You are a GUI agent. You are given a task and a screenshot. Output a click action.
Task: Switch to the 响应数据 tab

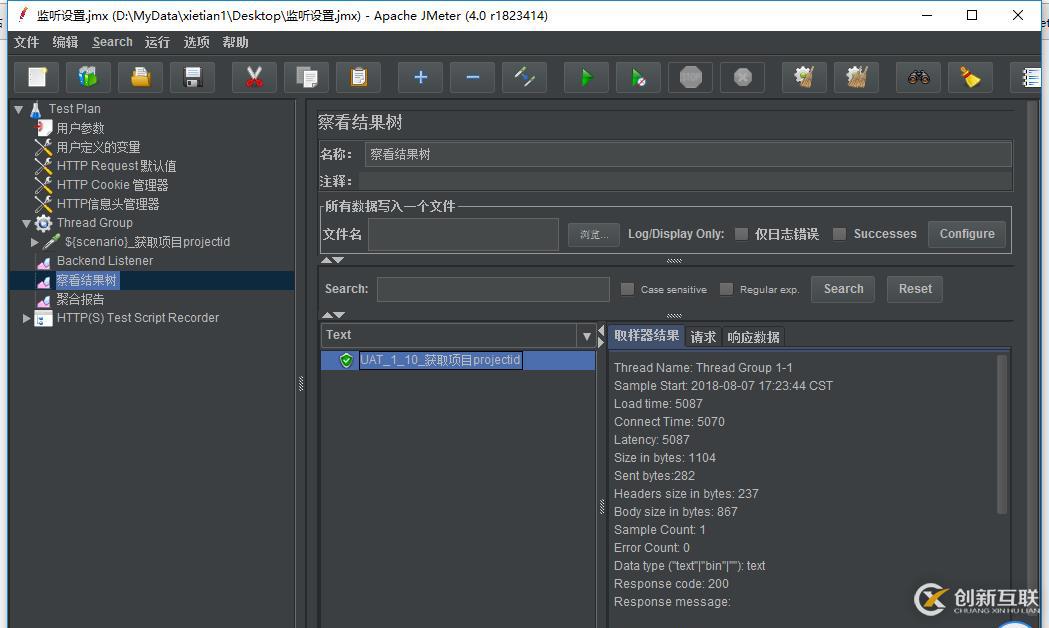(753, 336)
